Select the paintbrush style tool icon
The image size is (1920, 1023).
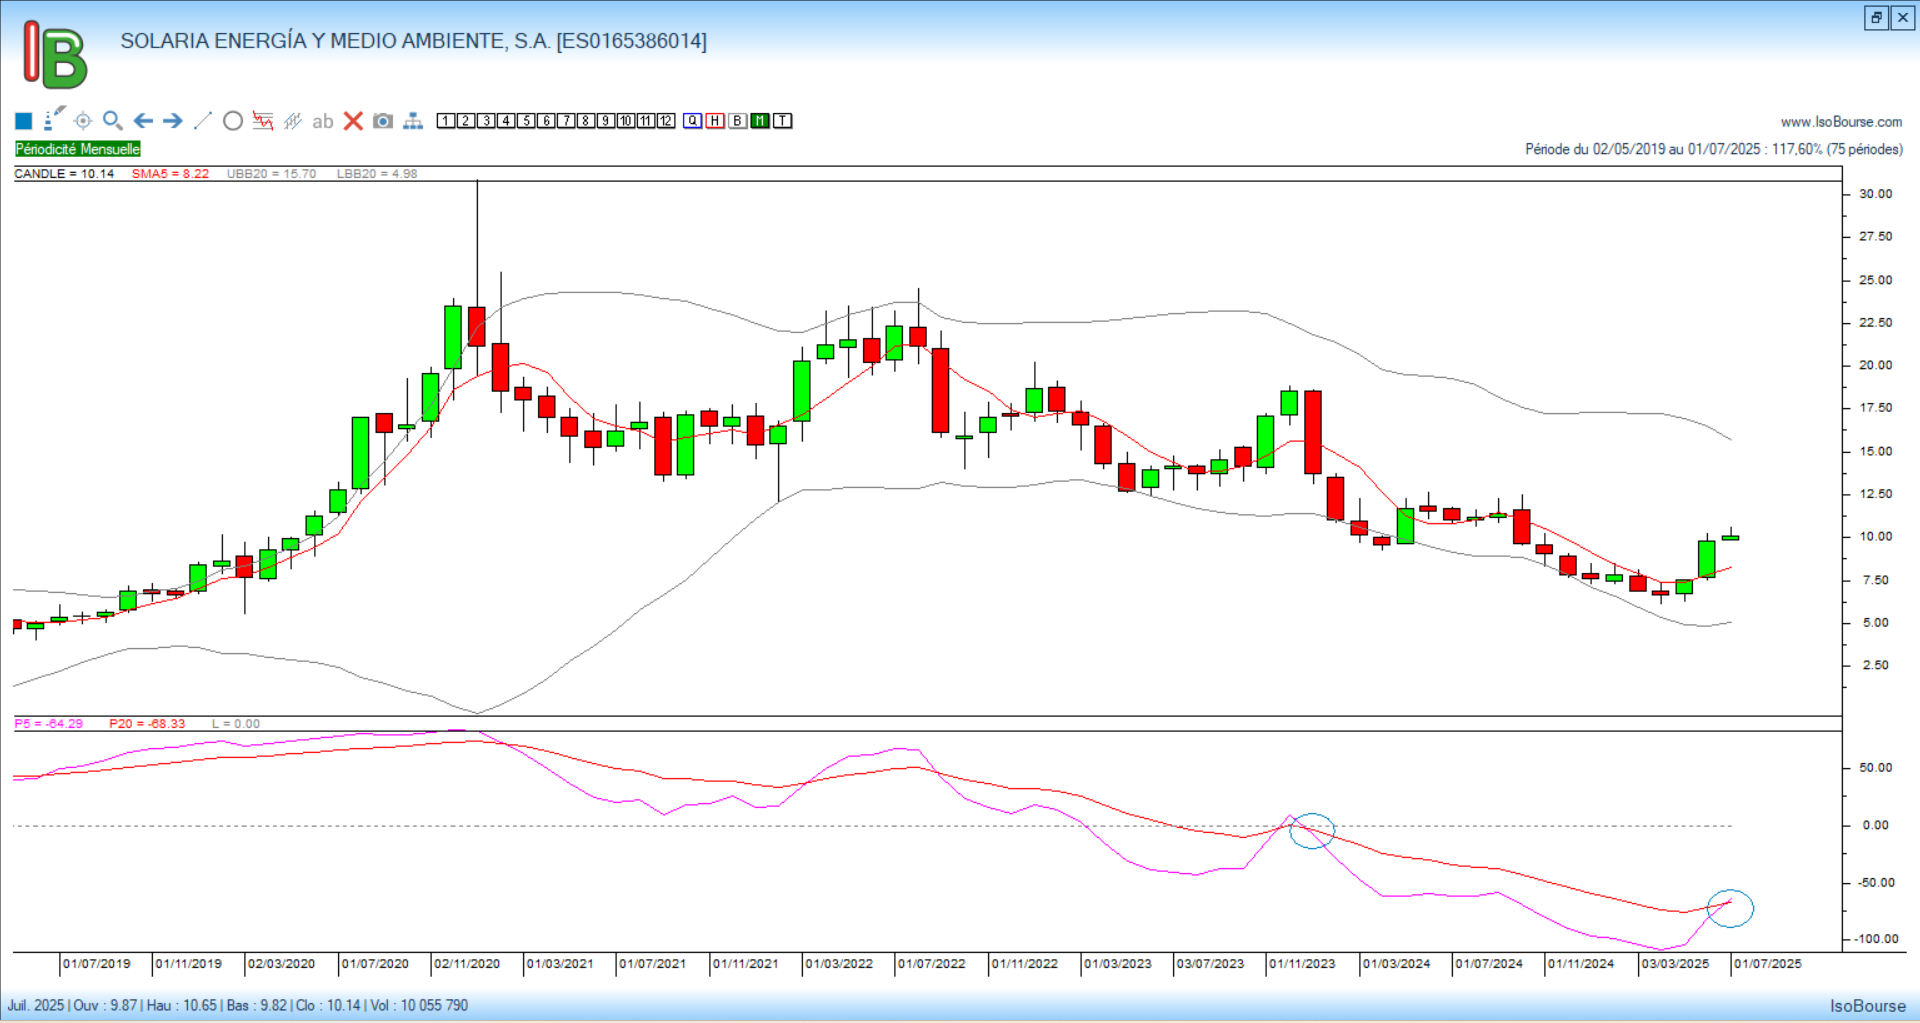point(54,119)
